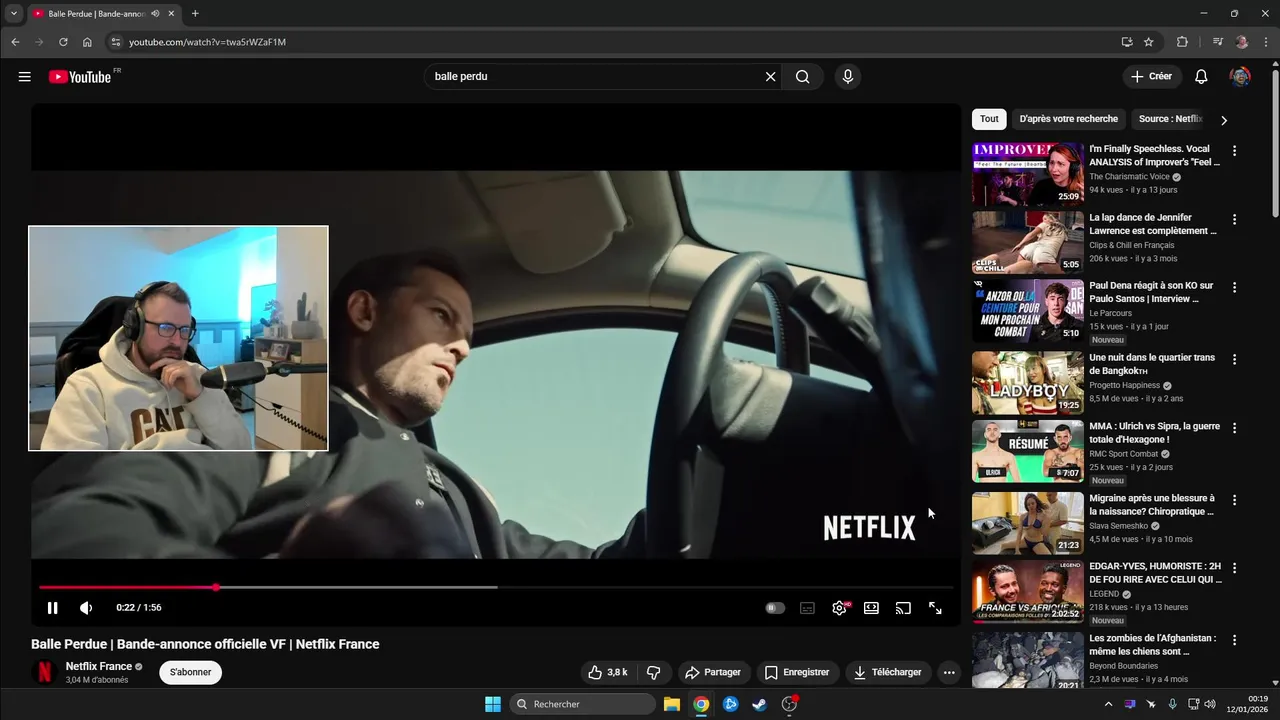Click the browser address bar URL
Viewport: 1280px width, 720px height.
pos(207,42)
